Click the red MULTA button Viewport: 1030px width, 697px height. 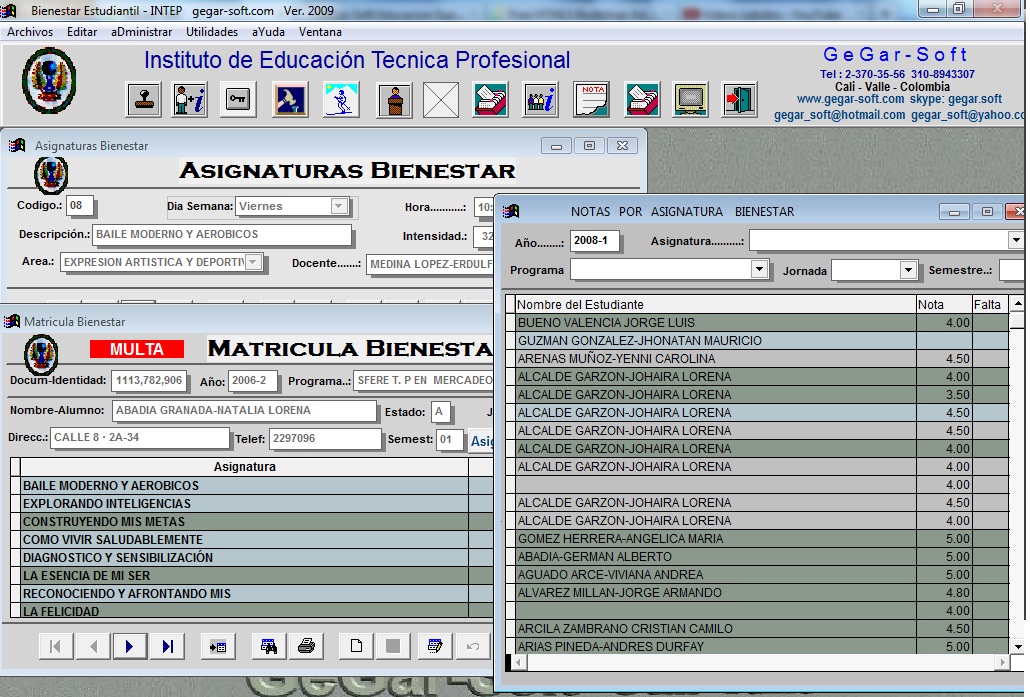[137, 349]
